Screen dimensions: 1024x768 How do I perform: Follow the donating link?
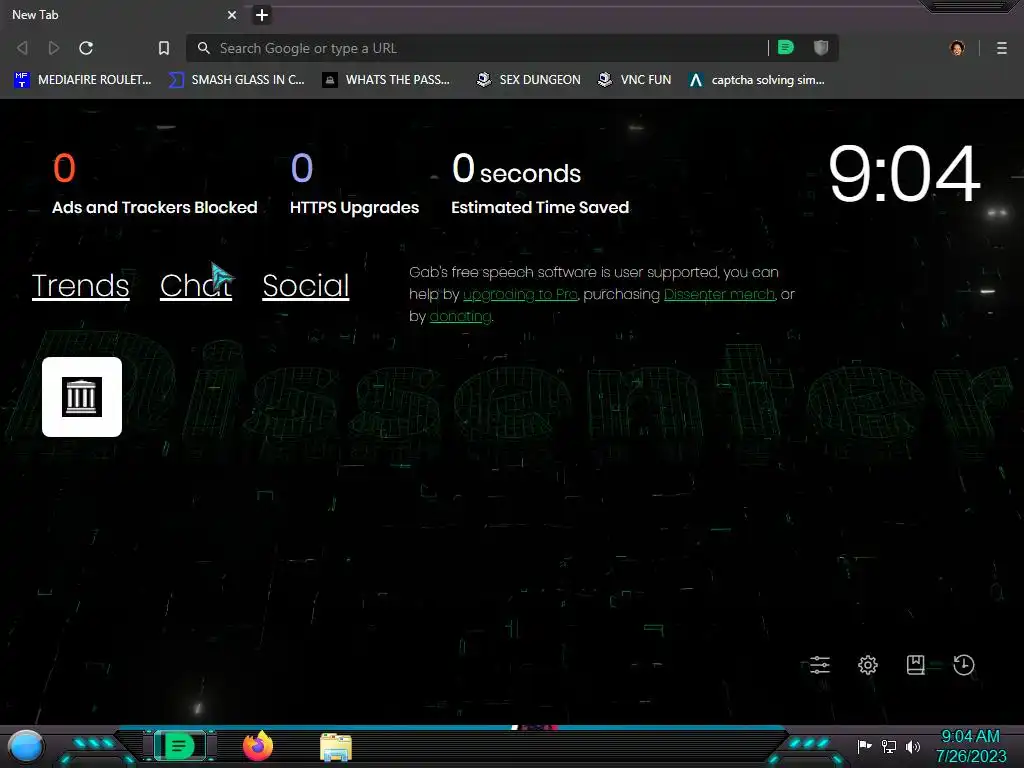click(x=460, y=317)
